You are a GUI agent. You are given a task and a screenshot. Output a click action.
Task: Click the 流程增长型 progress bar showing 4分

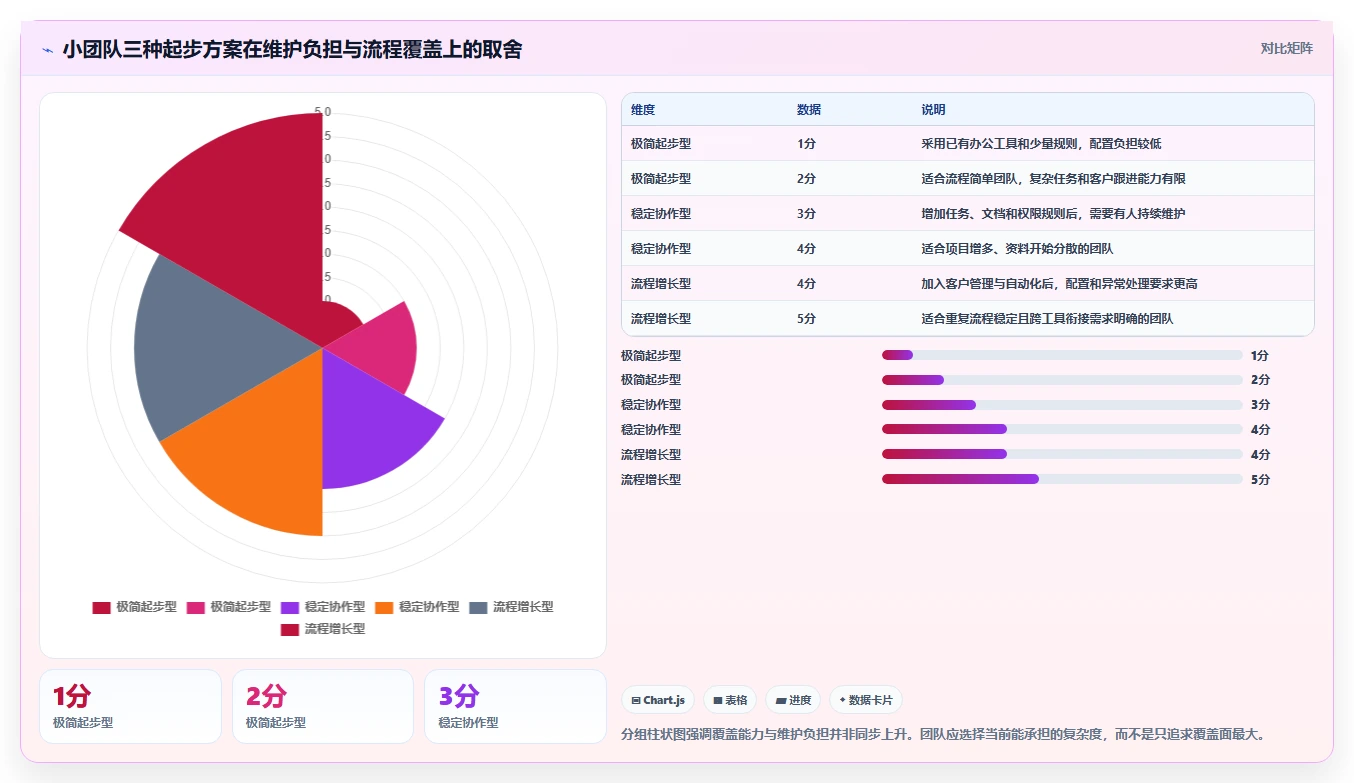click(1062, 454)
